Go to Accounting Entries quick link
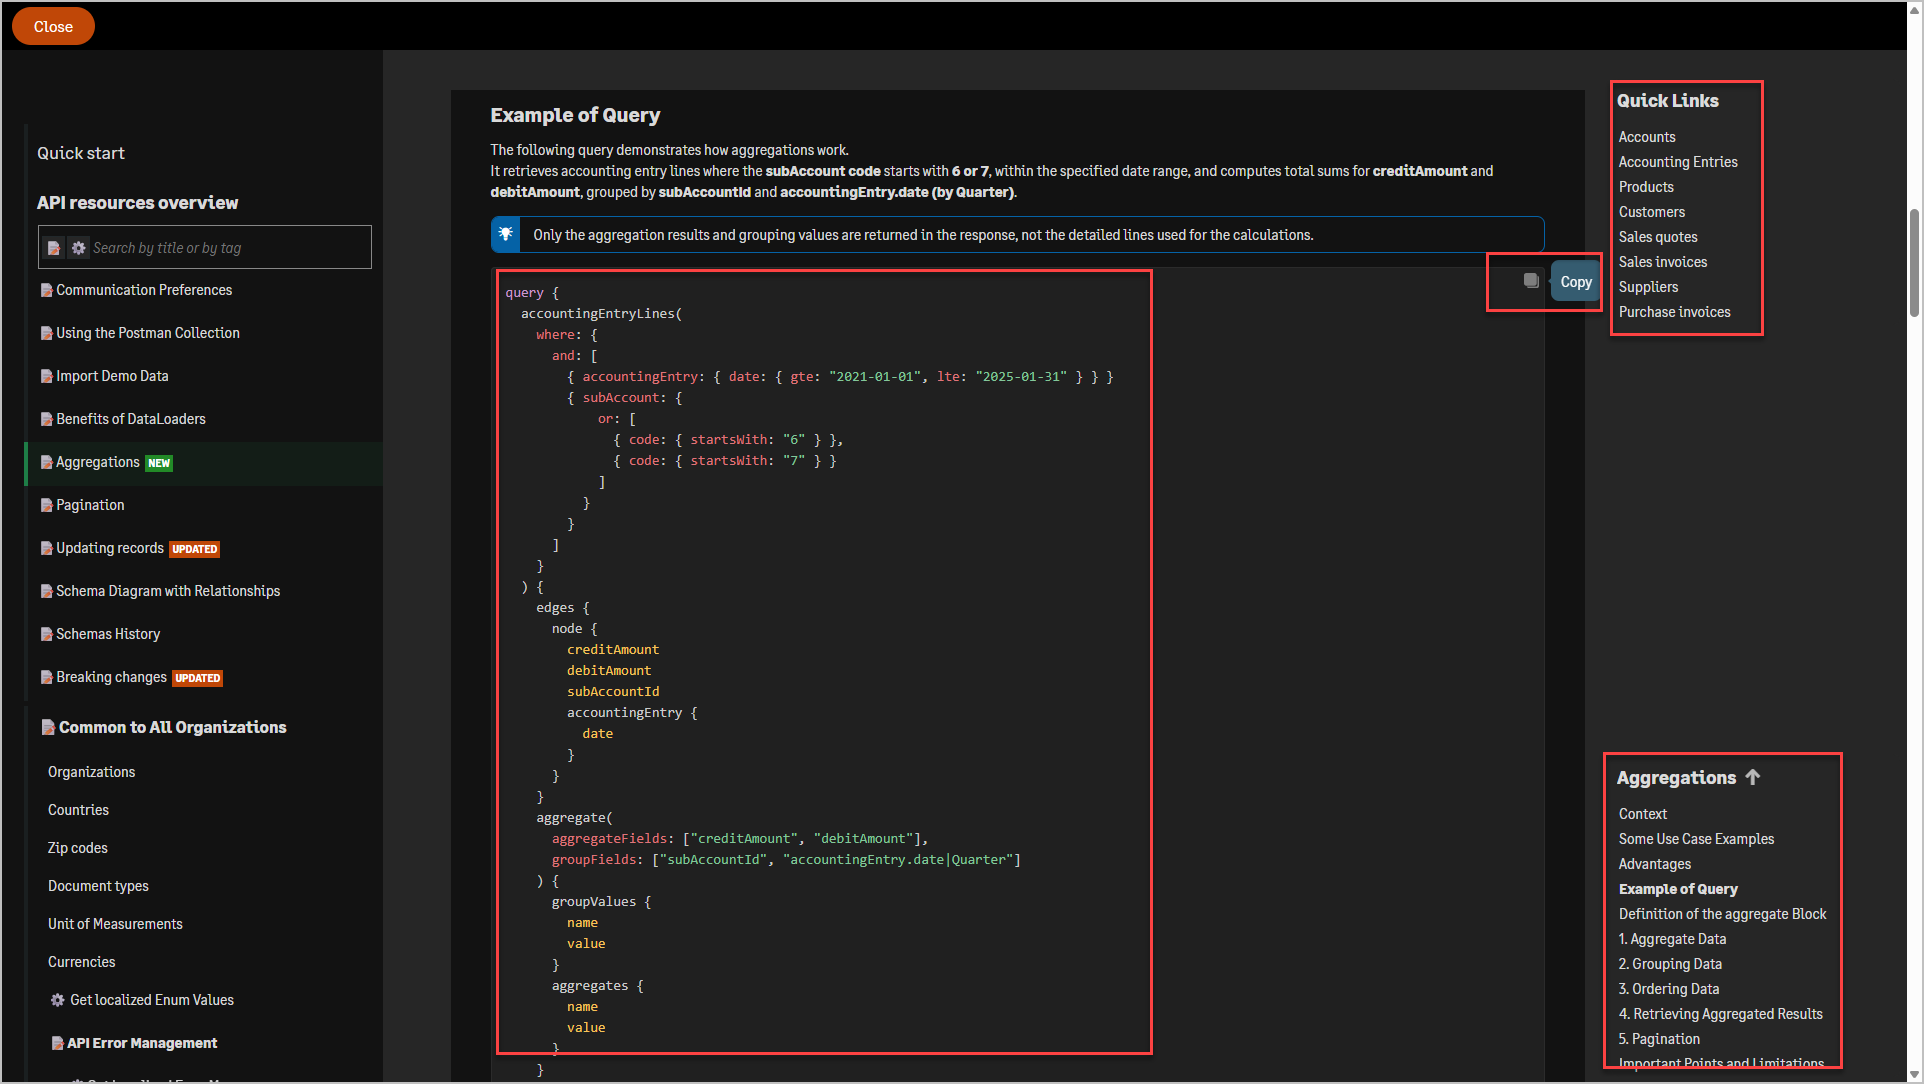 pos(1678,162)
